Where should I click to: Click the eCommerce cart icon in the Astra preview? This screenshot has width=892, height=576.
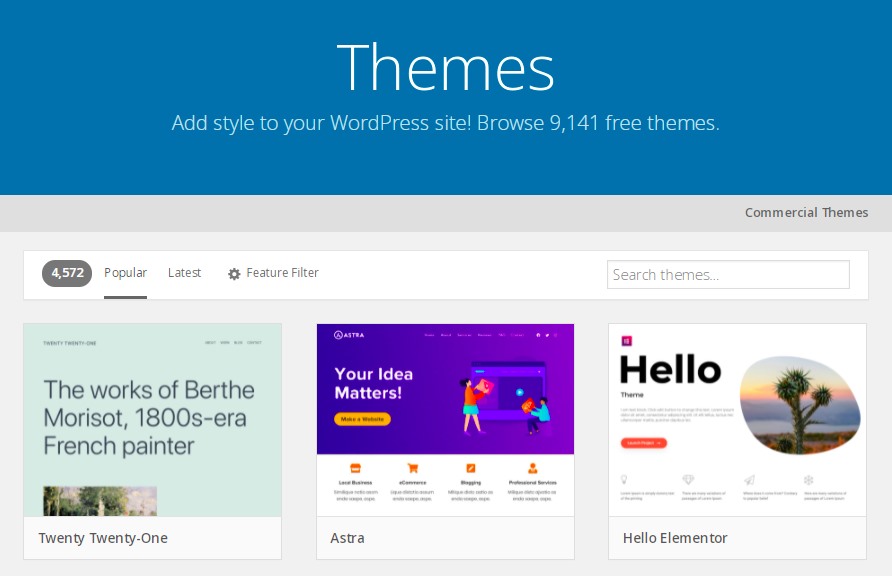[x=413, y=469]
